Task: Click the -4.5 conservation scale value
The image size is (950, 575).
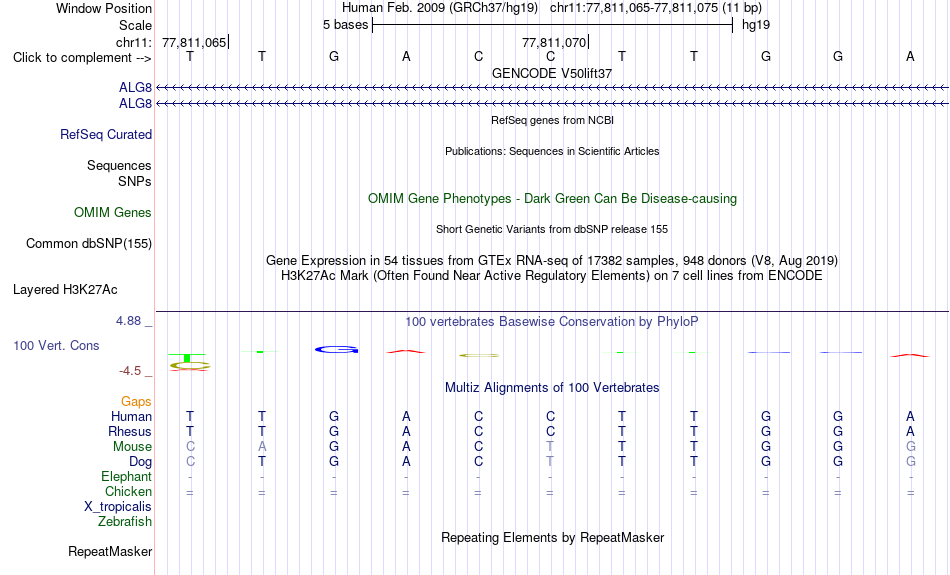Action: tap(130, 371)
